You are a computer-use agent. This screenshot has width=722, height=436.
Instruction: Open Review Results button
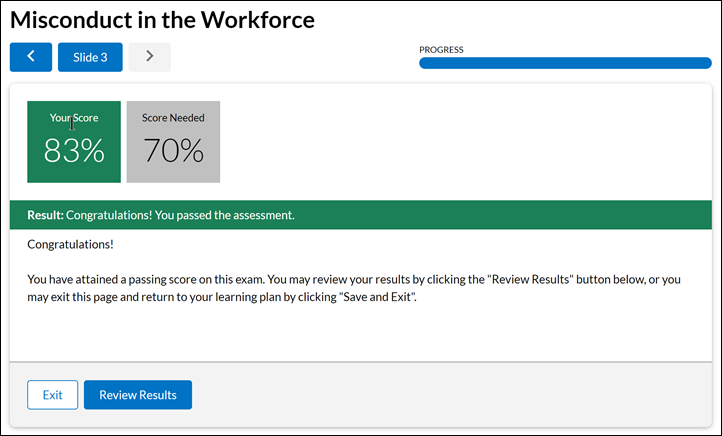click(x=138, y=395)
